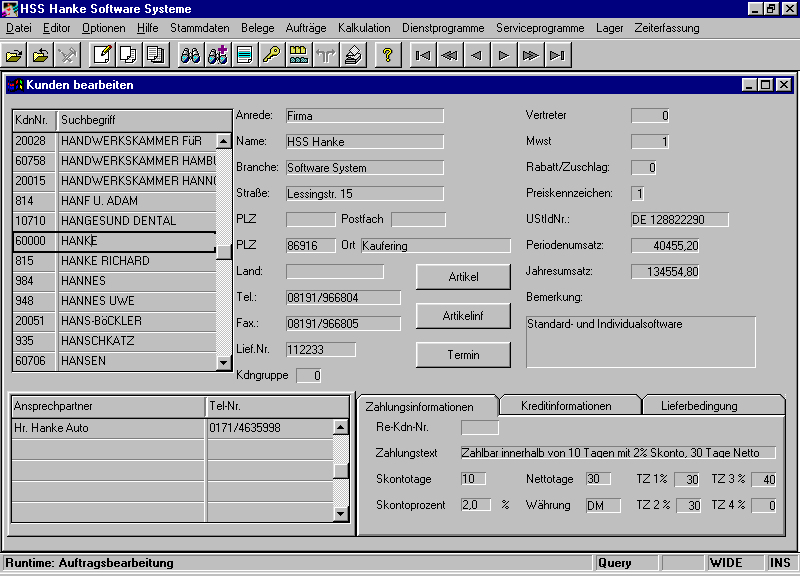The image size is (800, 576).
Task: Click the open folder toolbar icon
Action: click(x=15, y=55)
